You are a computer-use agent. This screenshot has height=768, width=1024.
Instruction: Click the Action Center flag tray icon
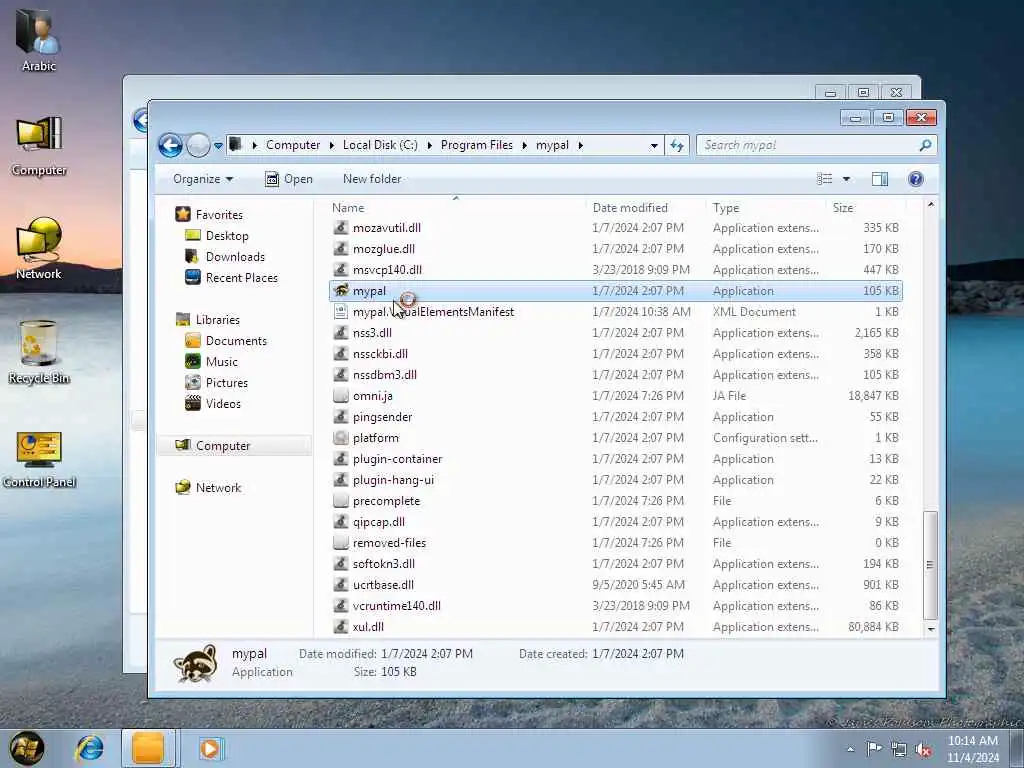point(874,748)
